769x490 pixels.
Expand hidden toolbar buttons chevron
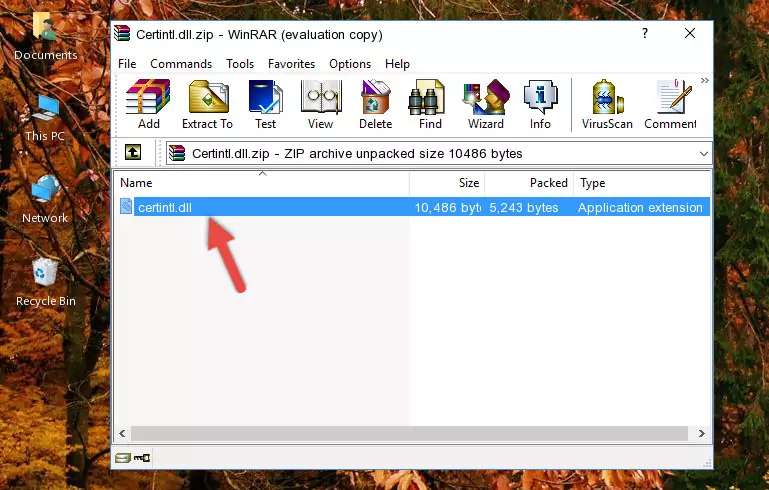(x=705, y=80)
